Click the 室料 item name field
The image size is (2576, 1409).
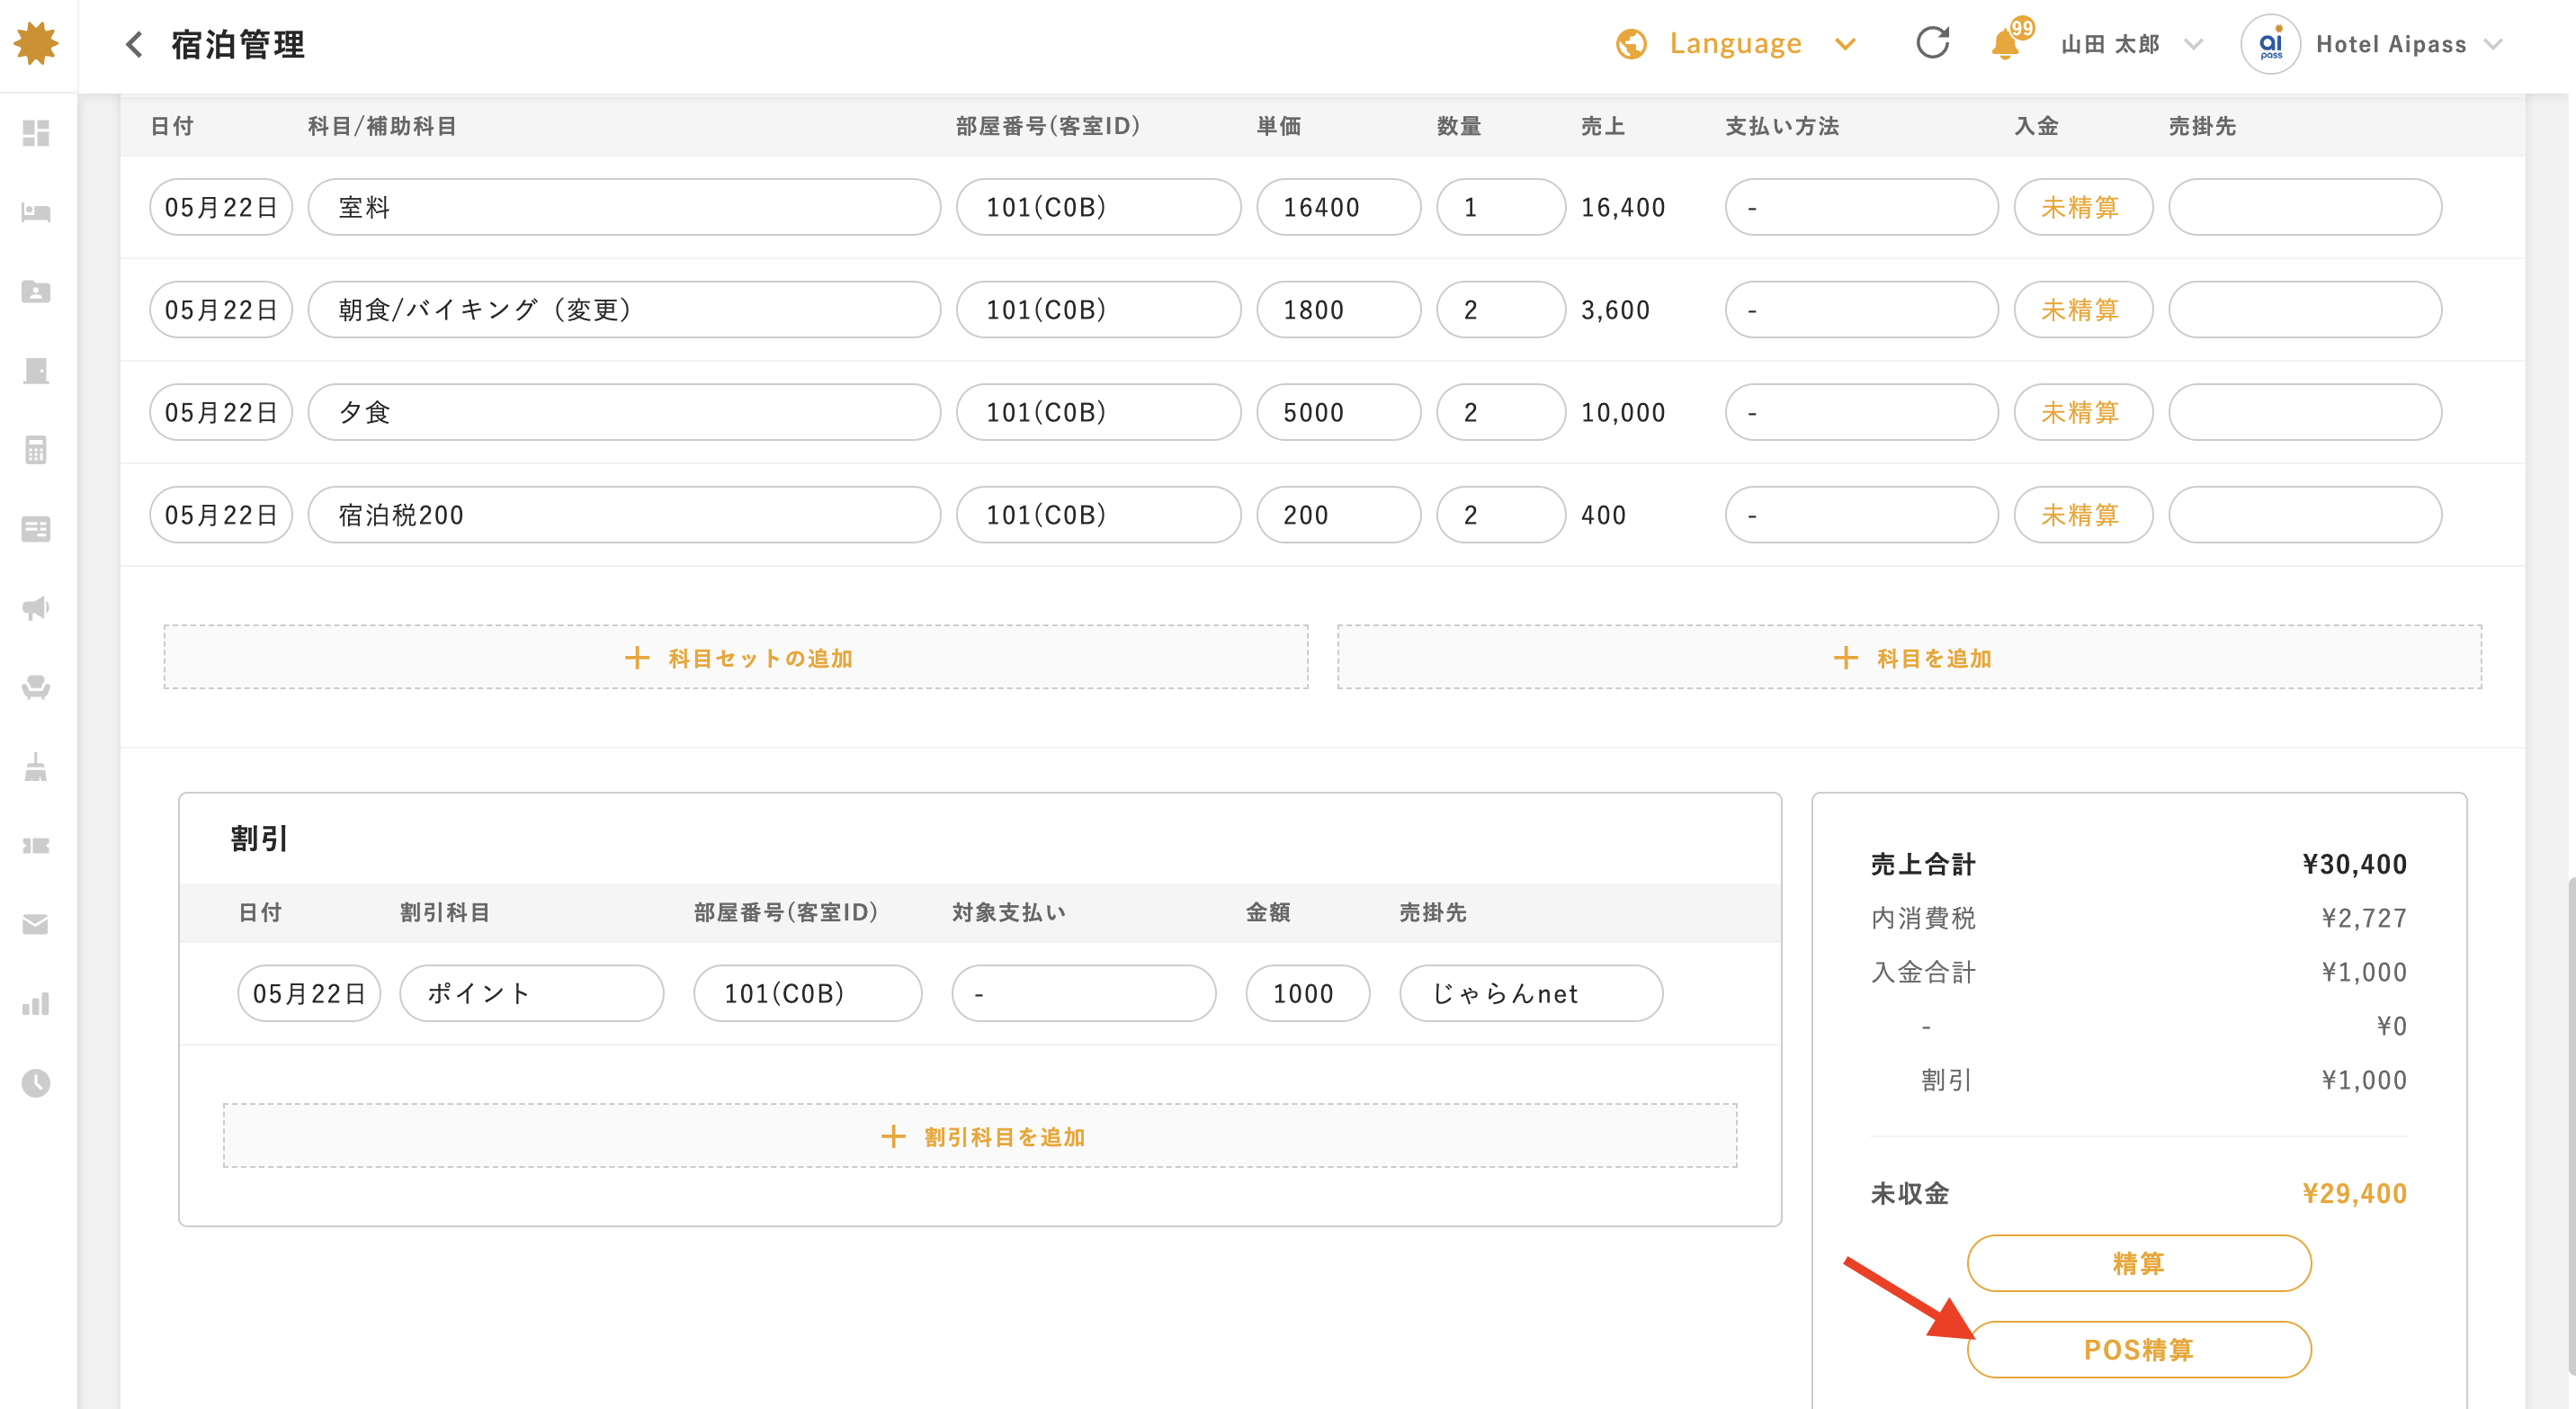[624, 207]
